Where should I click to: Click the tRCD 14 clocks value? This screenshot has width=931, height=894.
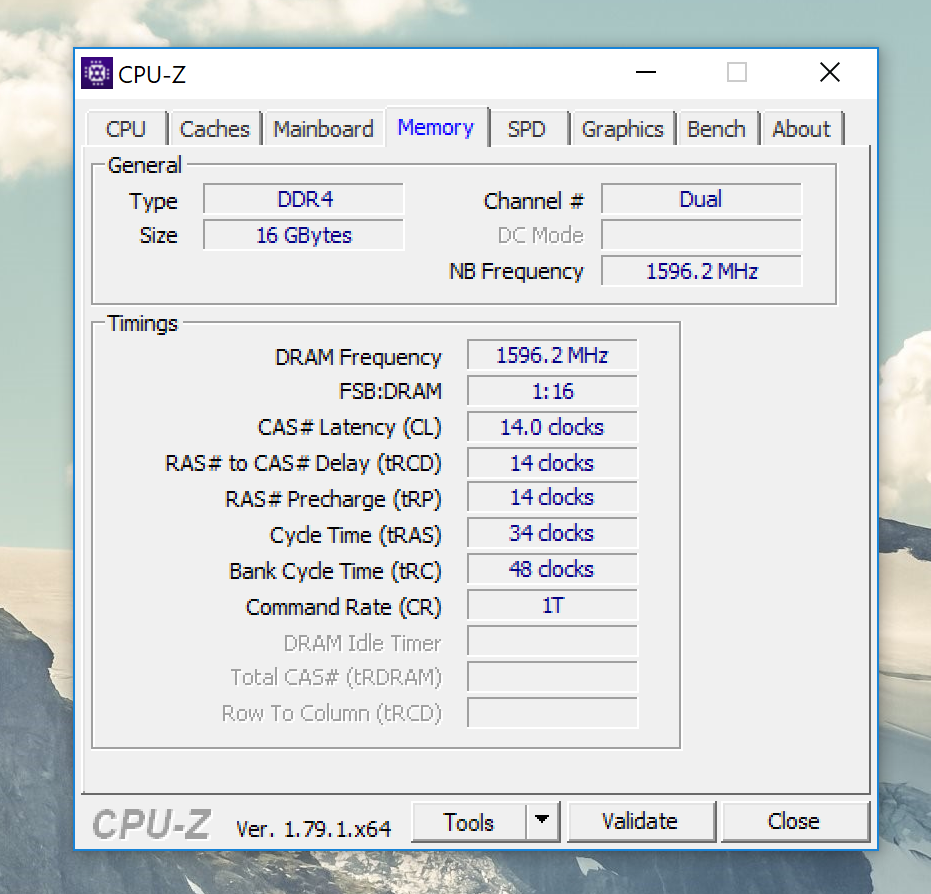pyautogui.click(x=552, y=463)
